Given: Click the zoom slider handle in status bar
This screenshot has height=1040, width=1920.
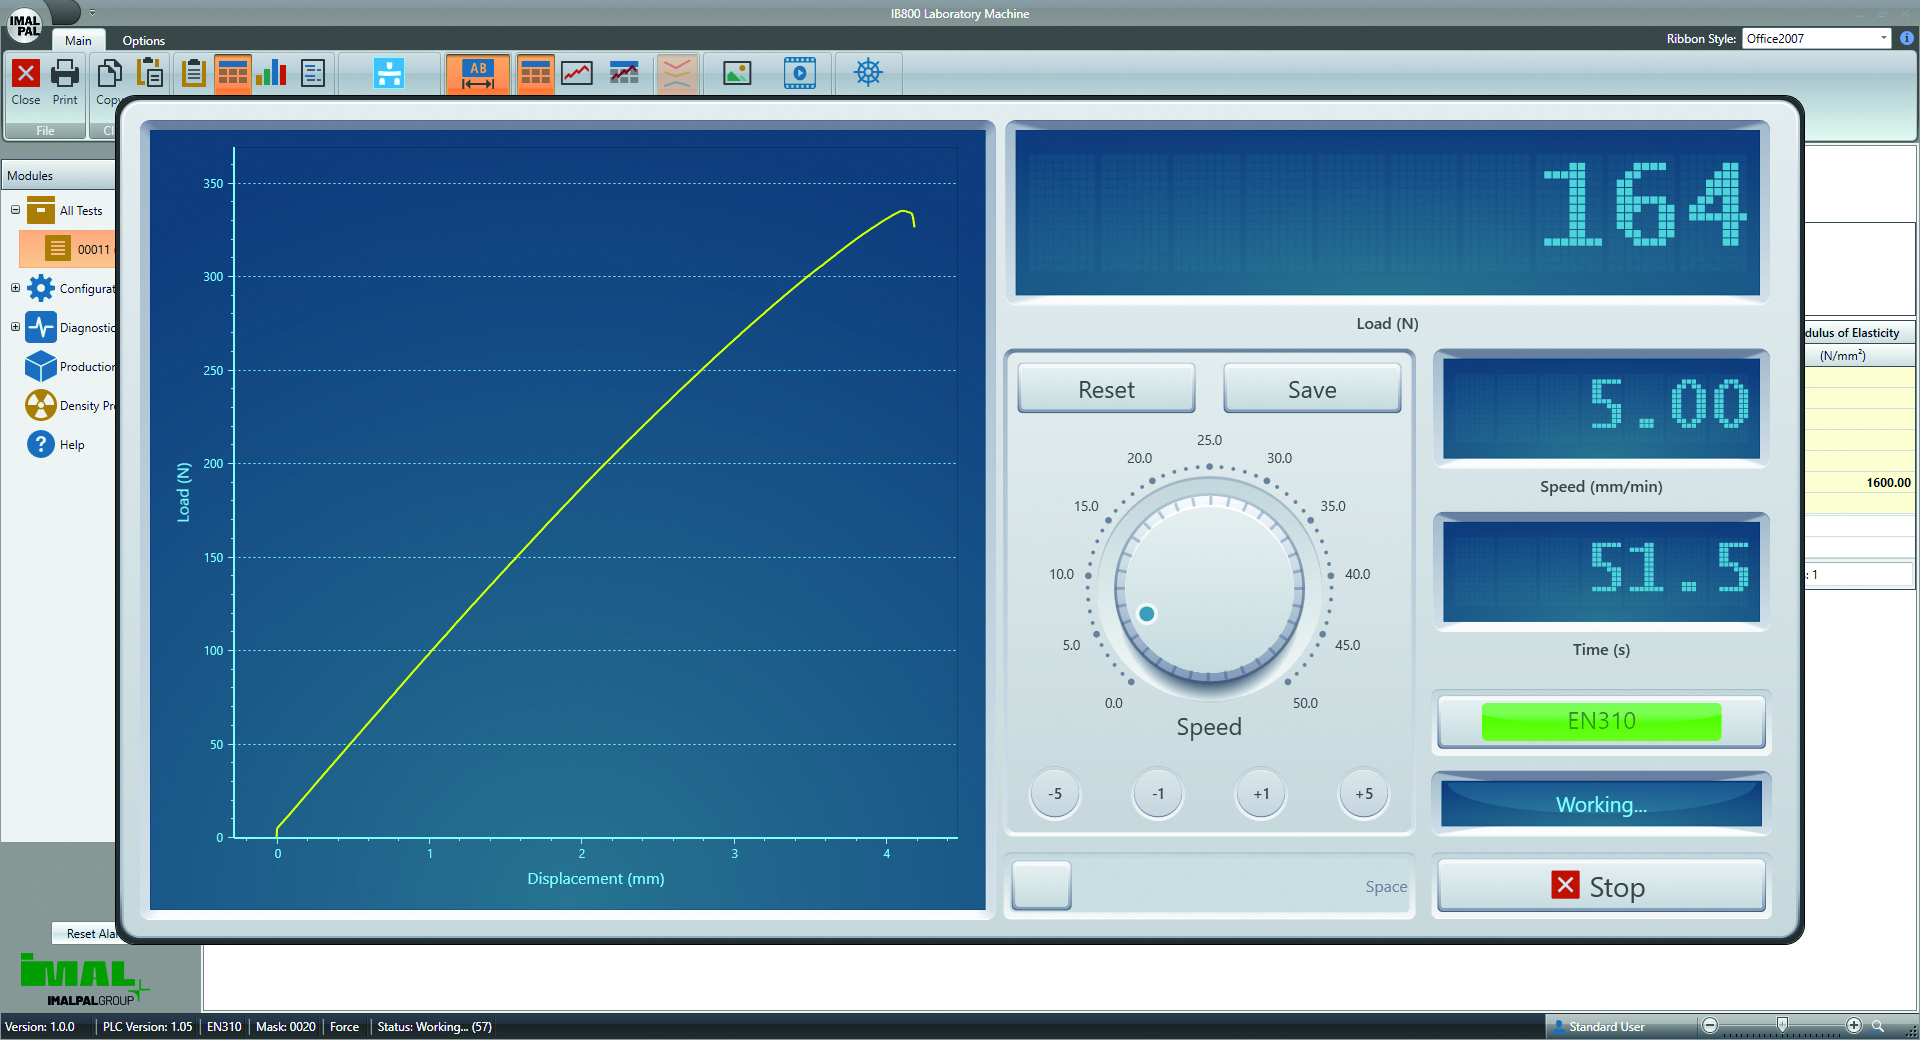Looking at the screenshot, I should (1782, 1025).
